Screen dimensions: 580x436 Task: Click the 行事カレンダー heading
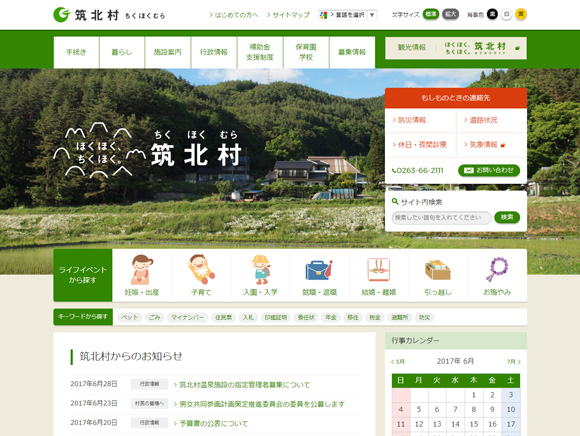(415, 340)
